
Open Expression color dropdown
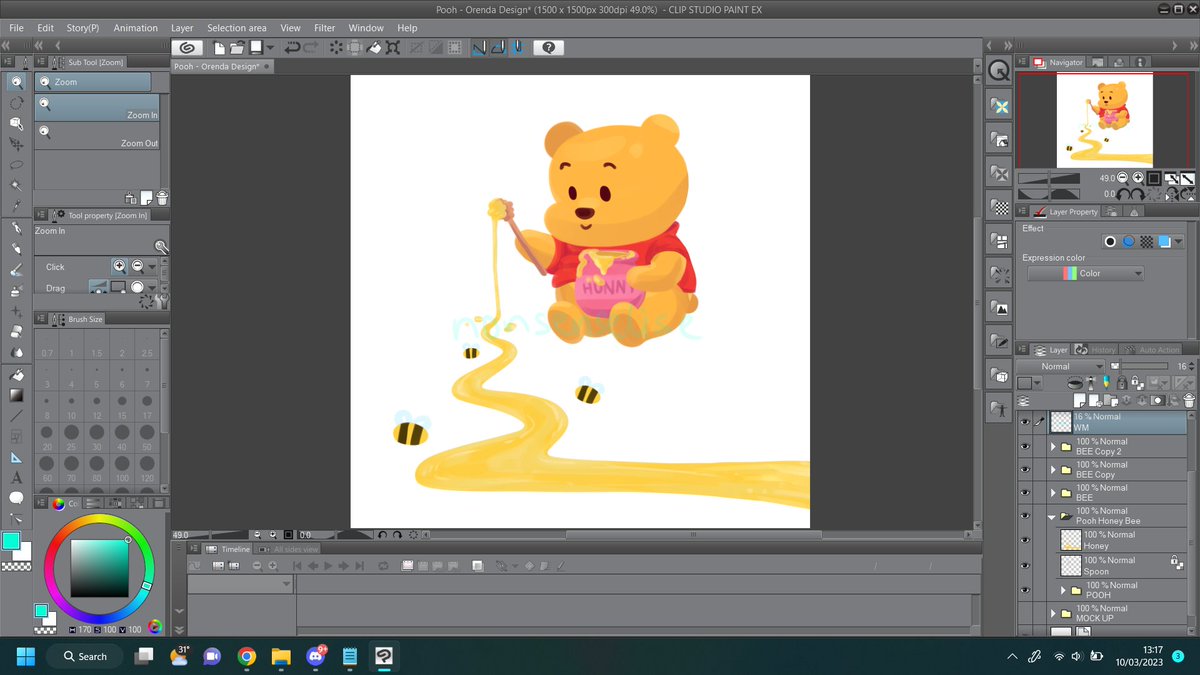[x=1085, y=273]
